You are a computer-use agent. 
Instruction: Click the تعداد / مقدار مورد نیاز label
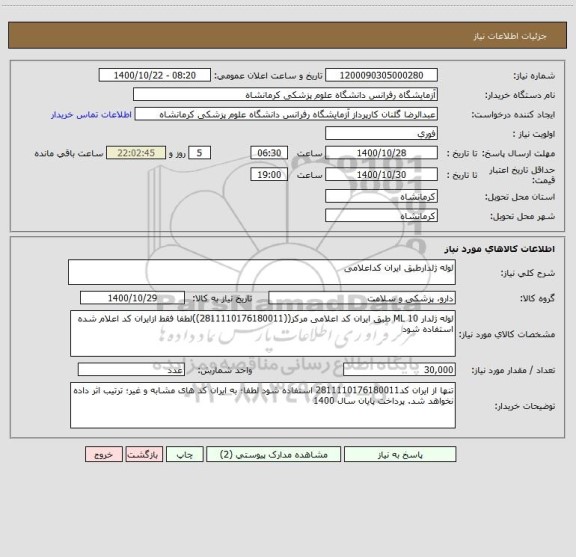click(513, 370)
